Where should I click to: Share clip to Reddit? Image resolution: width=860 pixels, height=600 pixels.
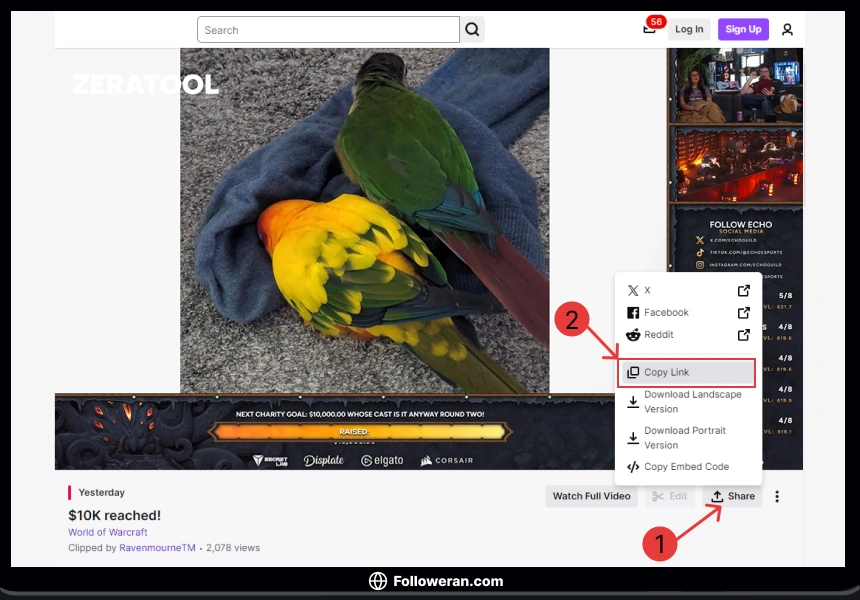click(659, 335)
